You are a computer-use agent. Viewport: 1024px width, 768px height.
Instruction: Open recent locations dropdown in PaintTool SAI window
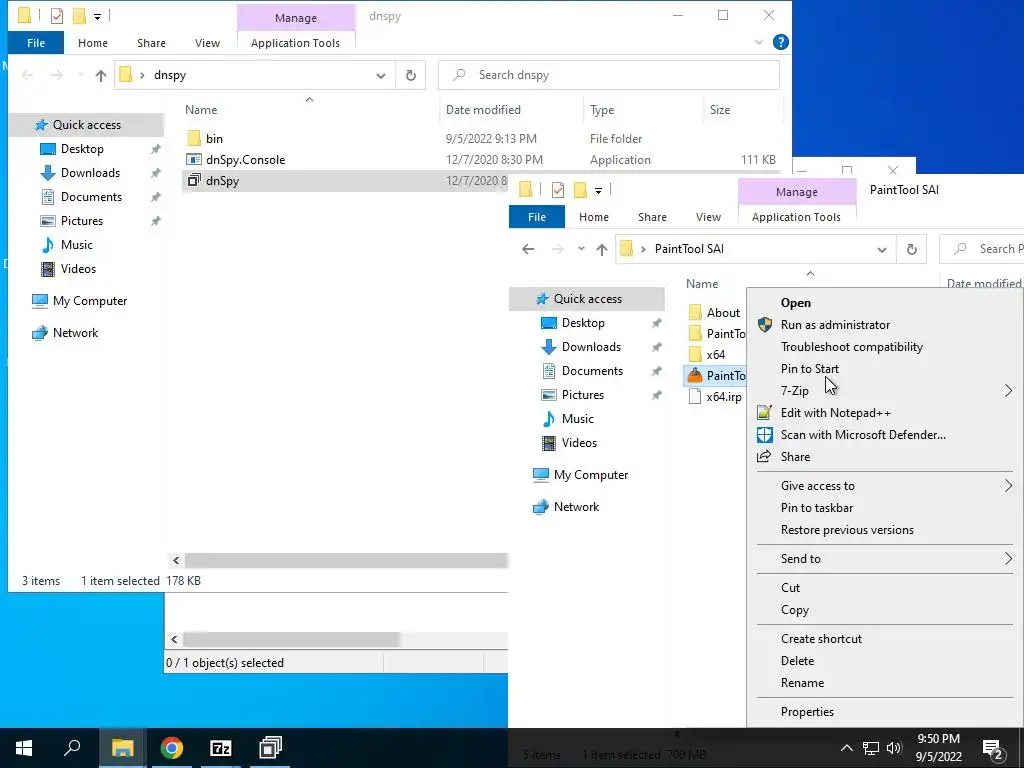[x=581, y=249]
